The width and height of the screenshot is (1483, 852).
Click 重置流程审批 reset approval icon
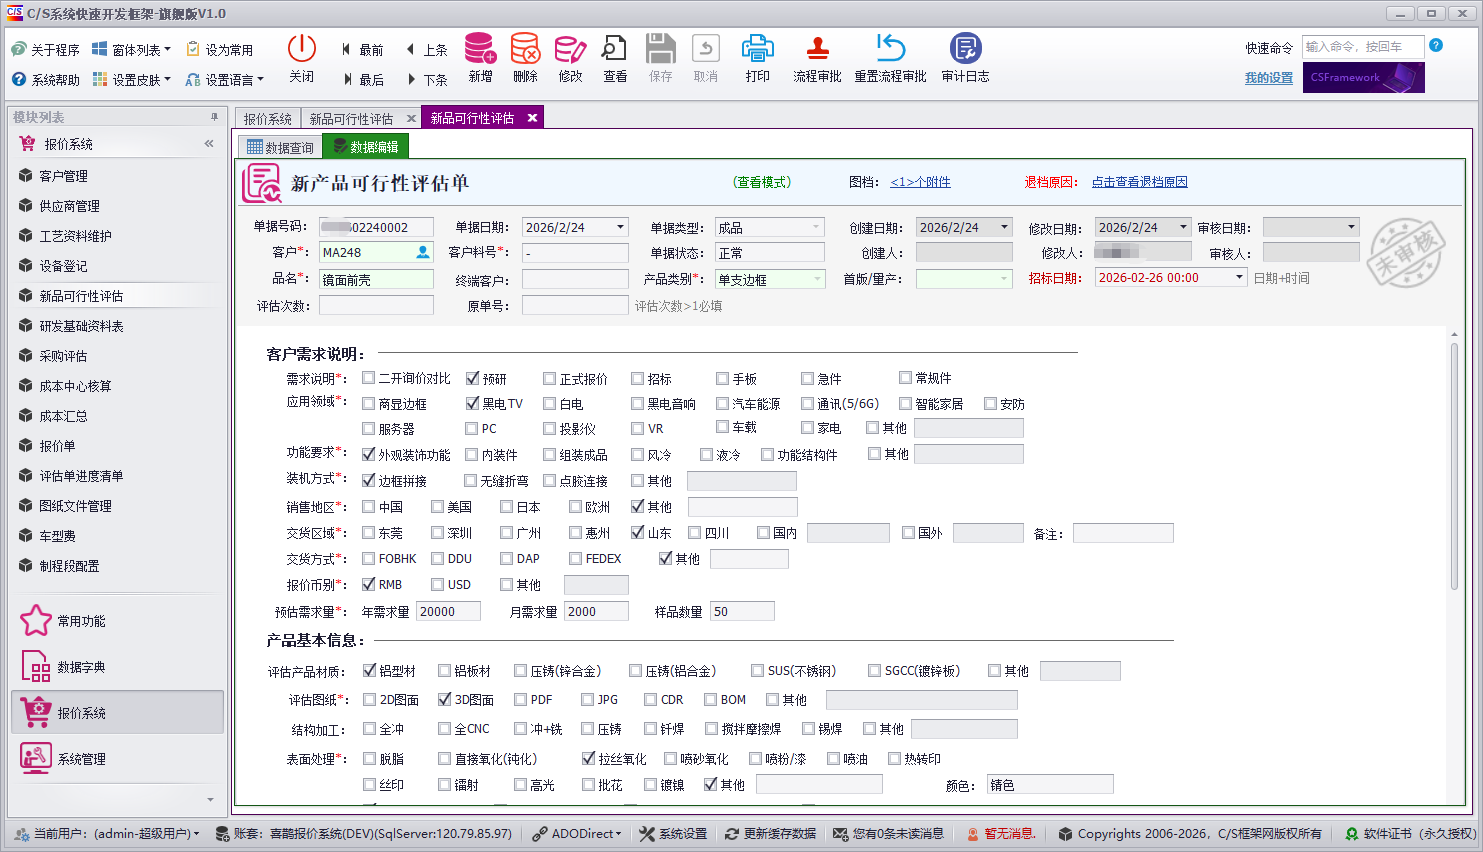(x=890, y=48)
